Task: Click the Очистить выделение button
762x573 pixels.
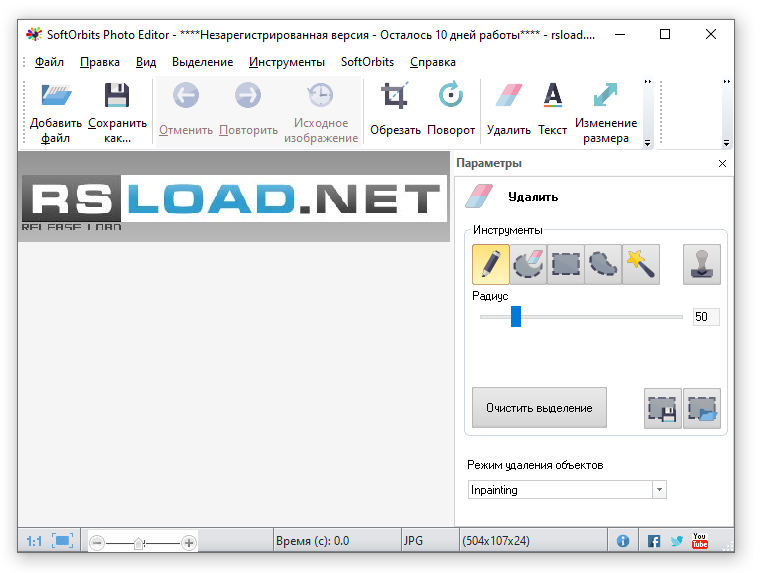Action: pos(539,408)
